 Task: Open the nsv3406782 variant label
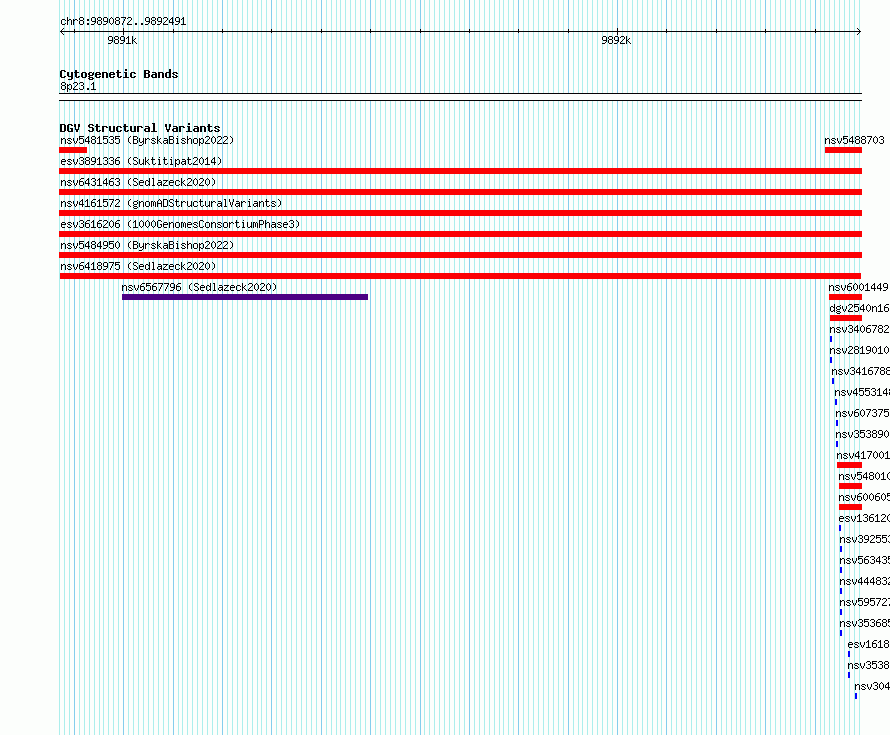(x=859, y=329)
